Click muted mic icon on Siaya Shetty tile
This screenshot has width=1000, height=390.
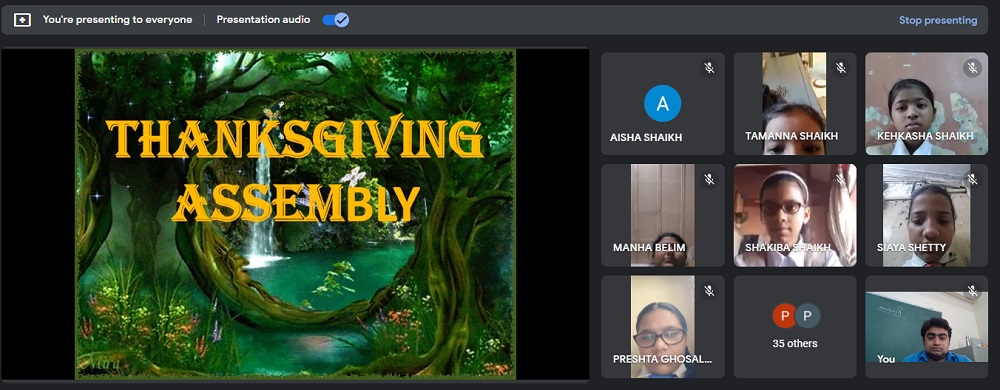(972, 180)
